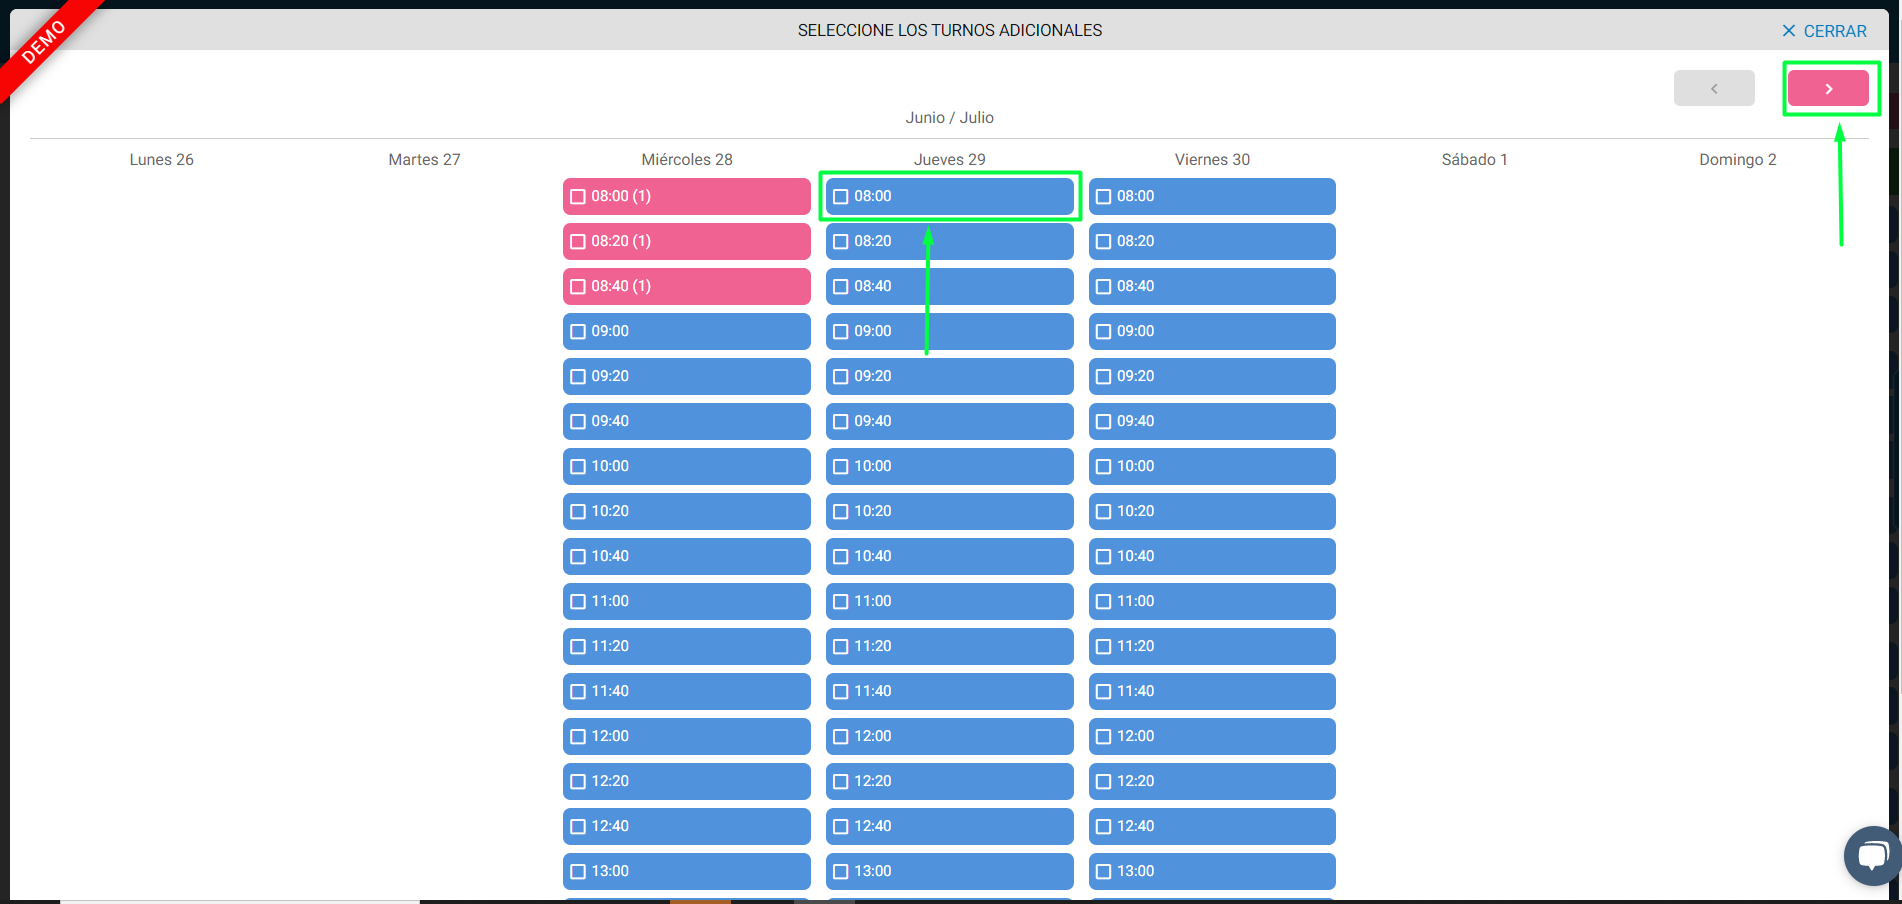The height and width of the screenshot is (904, 1902).
Task: Check the Miércoles 28 08:20 (1) slot
Action: point(686,241)
